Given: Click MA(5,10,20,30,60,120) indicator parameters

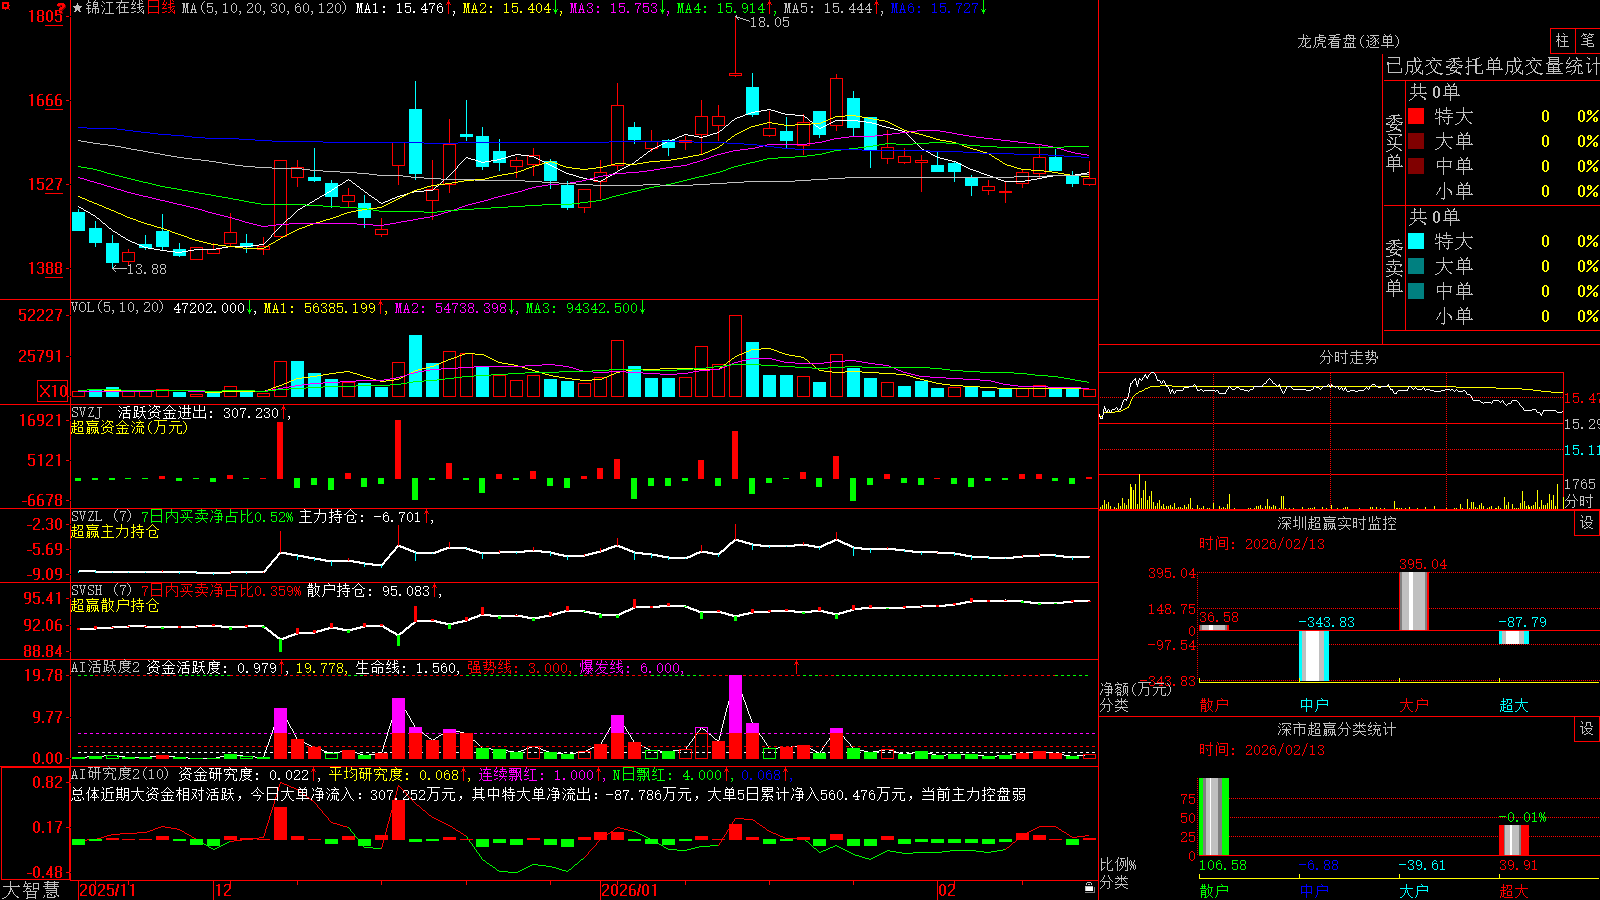Looking at the screenshot, I should (265, 8).
